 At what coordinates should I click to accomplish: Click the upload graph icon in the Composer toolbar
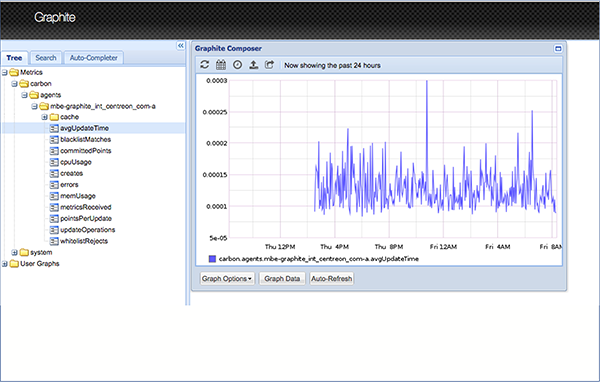[x=253, y=65]
